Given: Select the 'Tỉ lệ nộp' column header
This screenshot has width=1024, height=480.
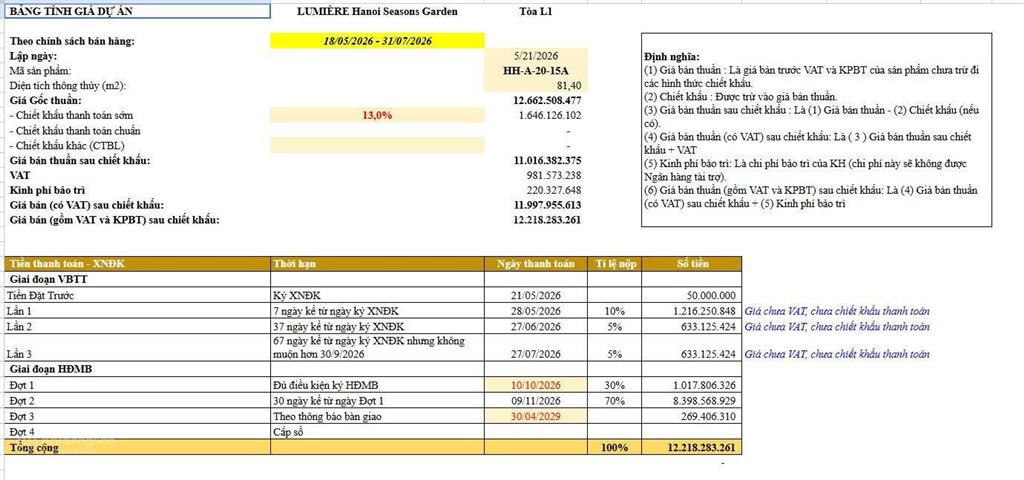Looking at the screenshot, I should [x=615, y=264].
